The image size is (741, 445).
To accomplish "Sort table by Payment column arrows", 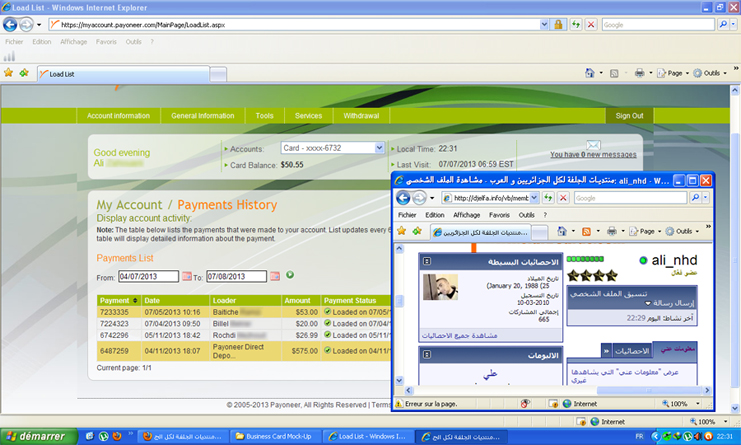I will click(x=135, y=300).
